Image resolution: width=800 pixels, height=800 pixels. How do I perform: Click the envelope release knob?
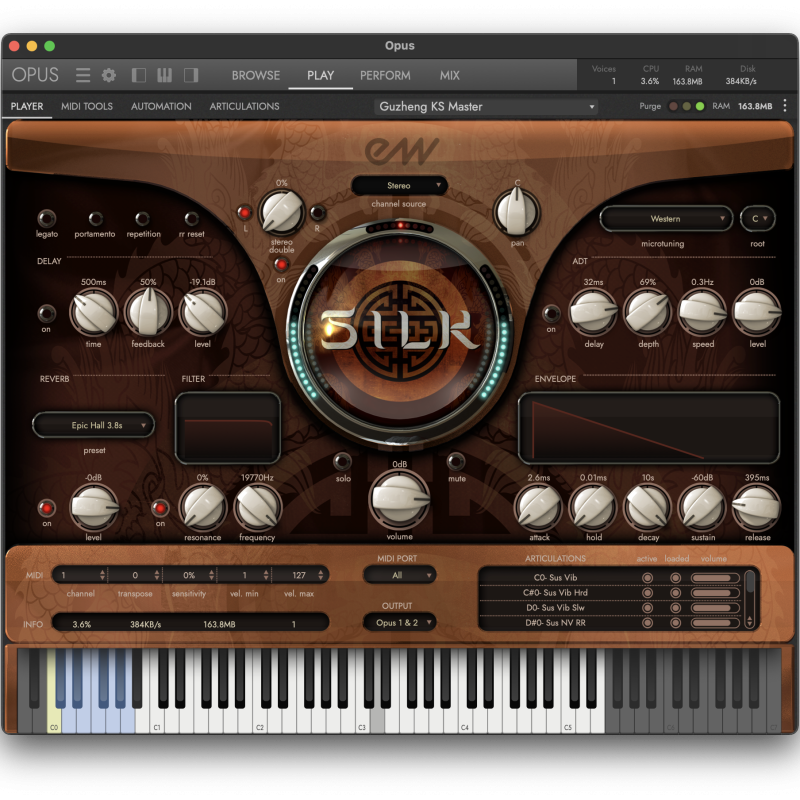(757, 507)
